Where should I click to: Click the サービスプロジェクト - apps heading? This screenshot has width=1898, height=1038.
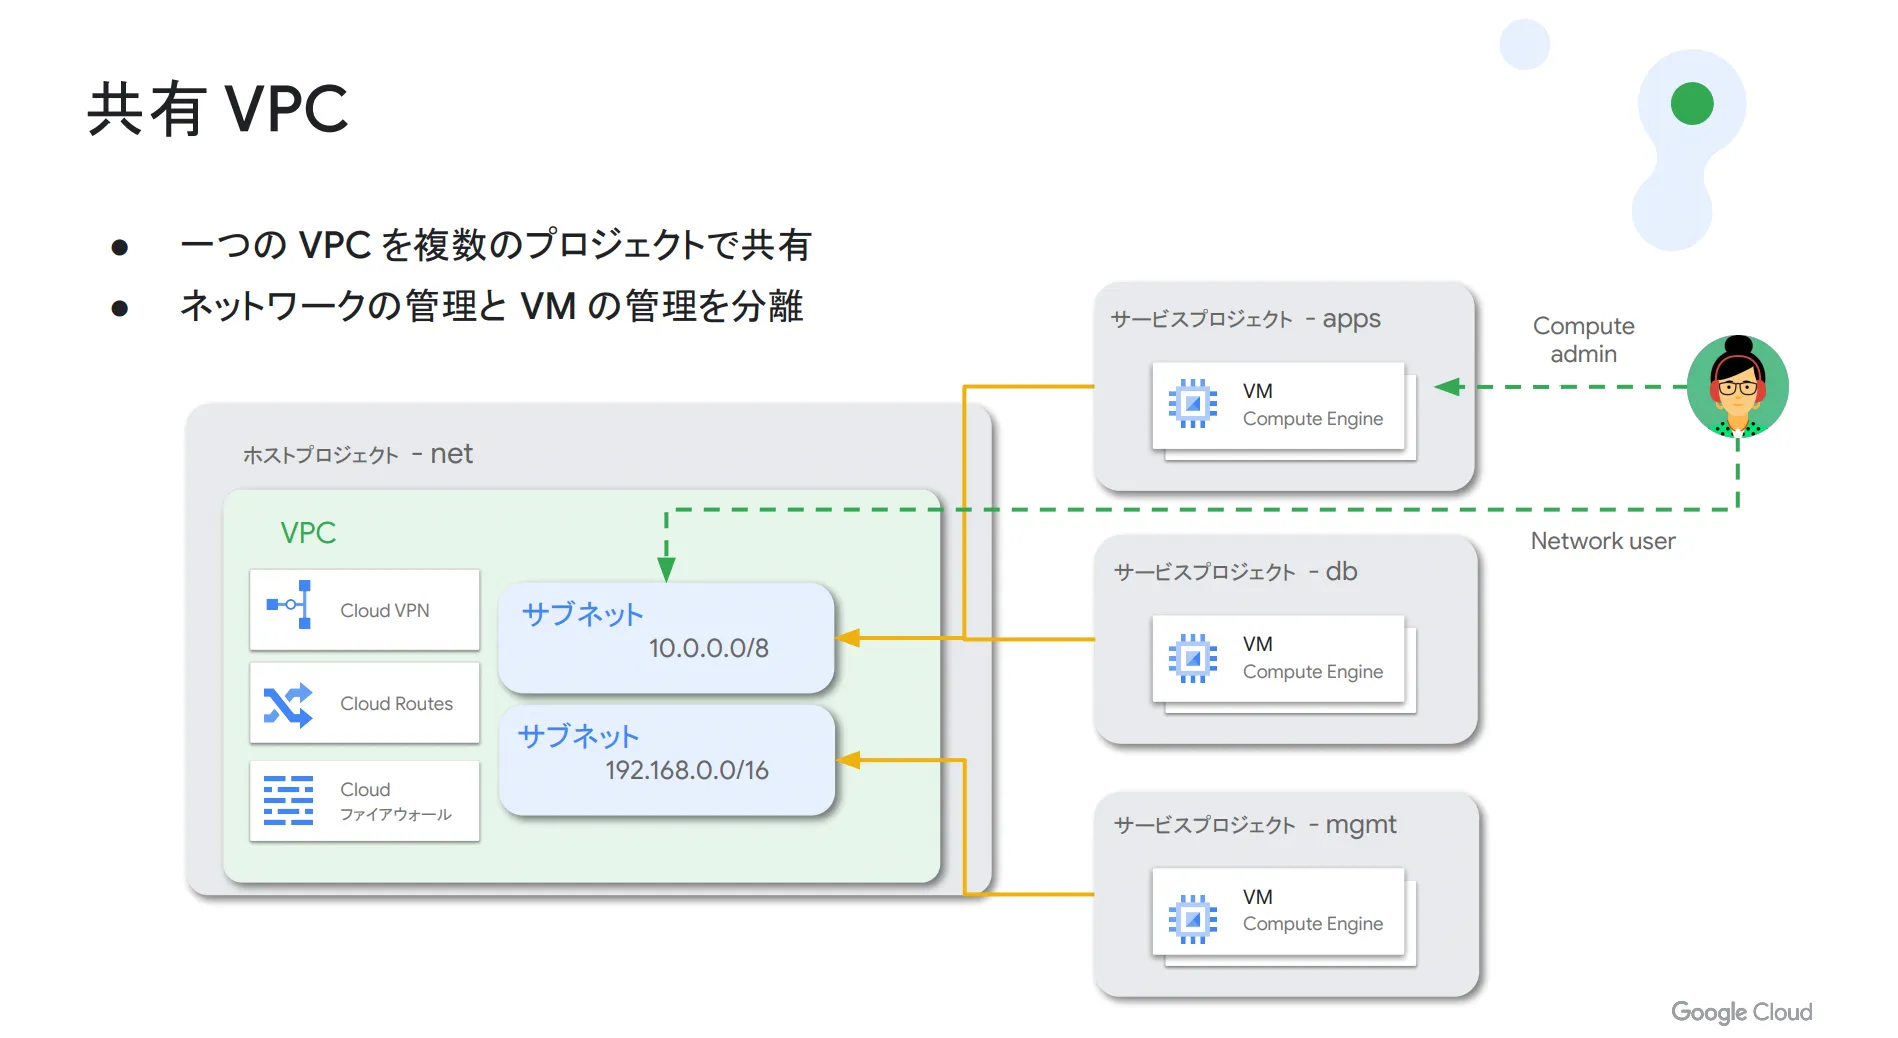[x=1245, y=319]
